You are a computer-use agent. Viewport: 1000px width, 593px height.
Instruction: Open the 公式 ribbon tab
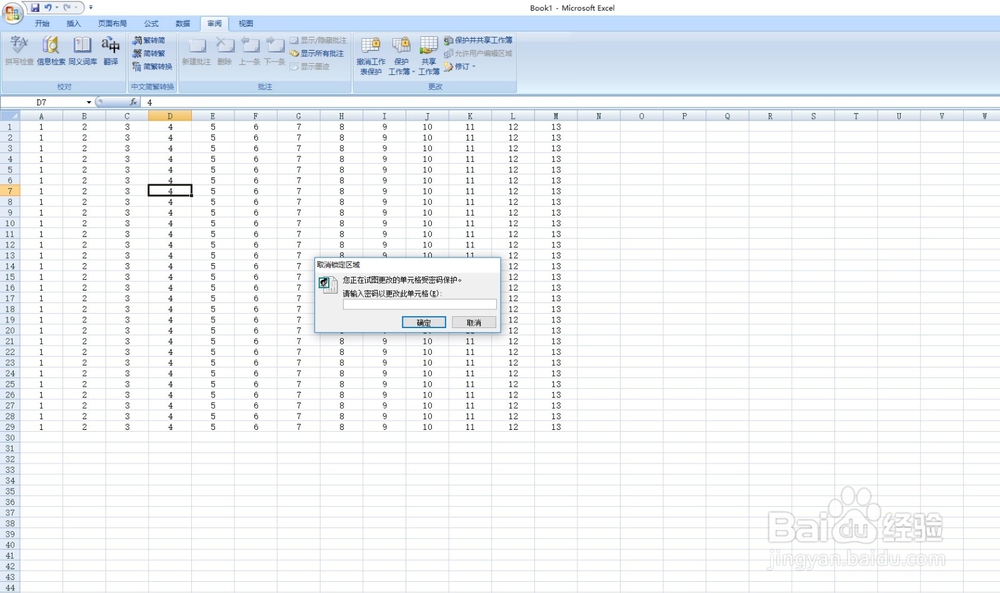click(151, 24)
